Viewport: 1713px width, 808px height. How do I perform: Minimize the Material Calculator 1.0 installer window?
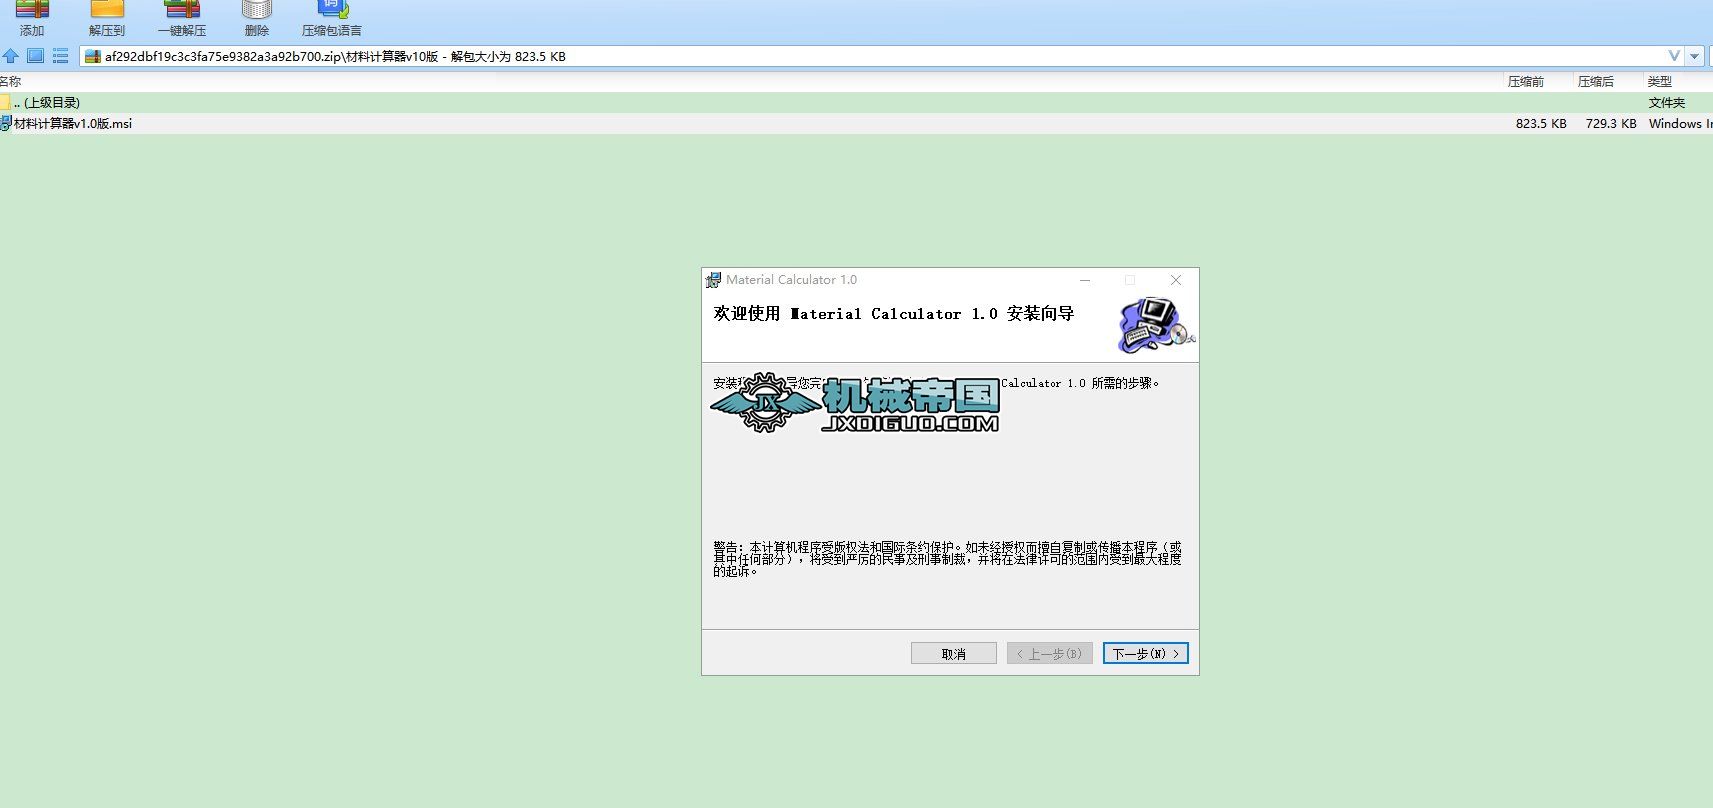pyautogui.click(x=1085, y=280)
